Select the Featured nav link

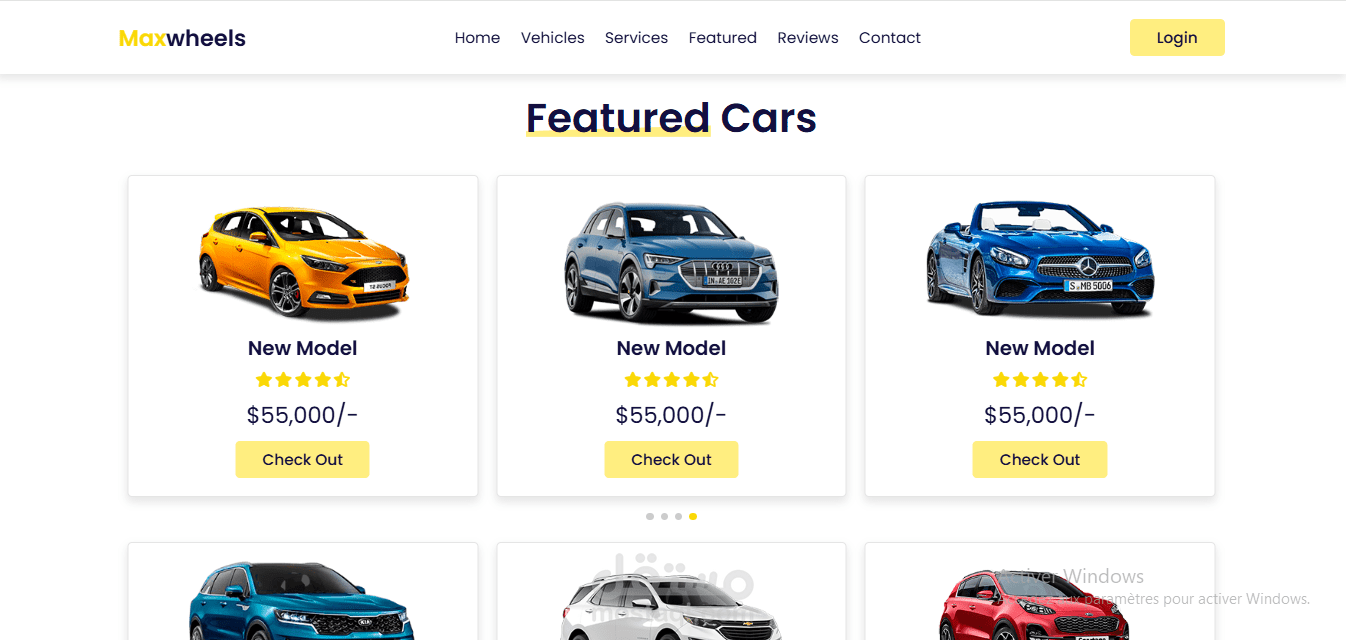tap(722, 38)
